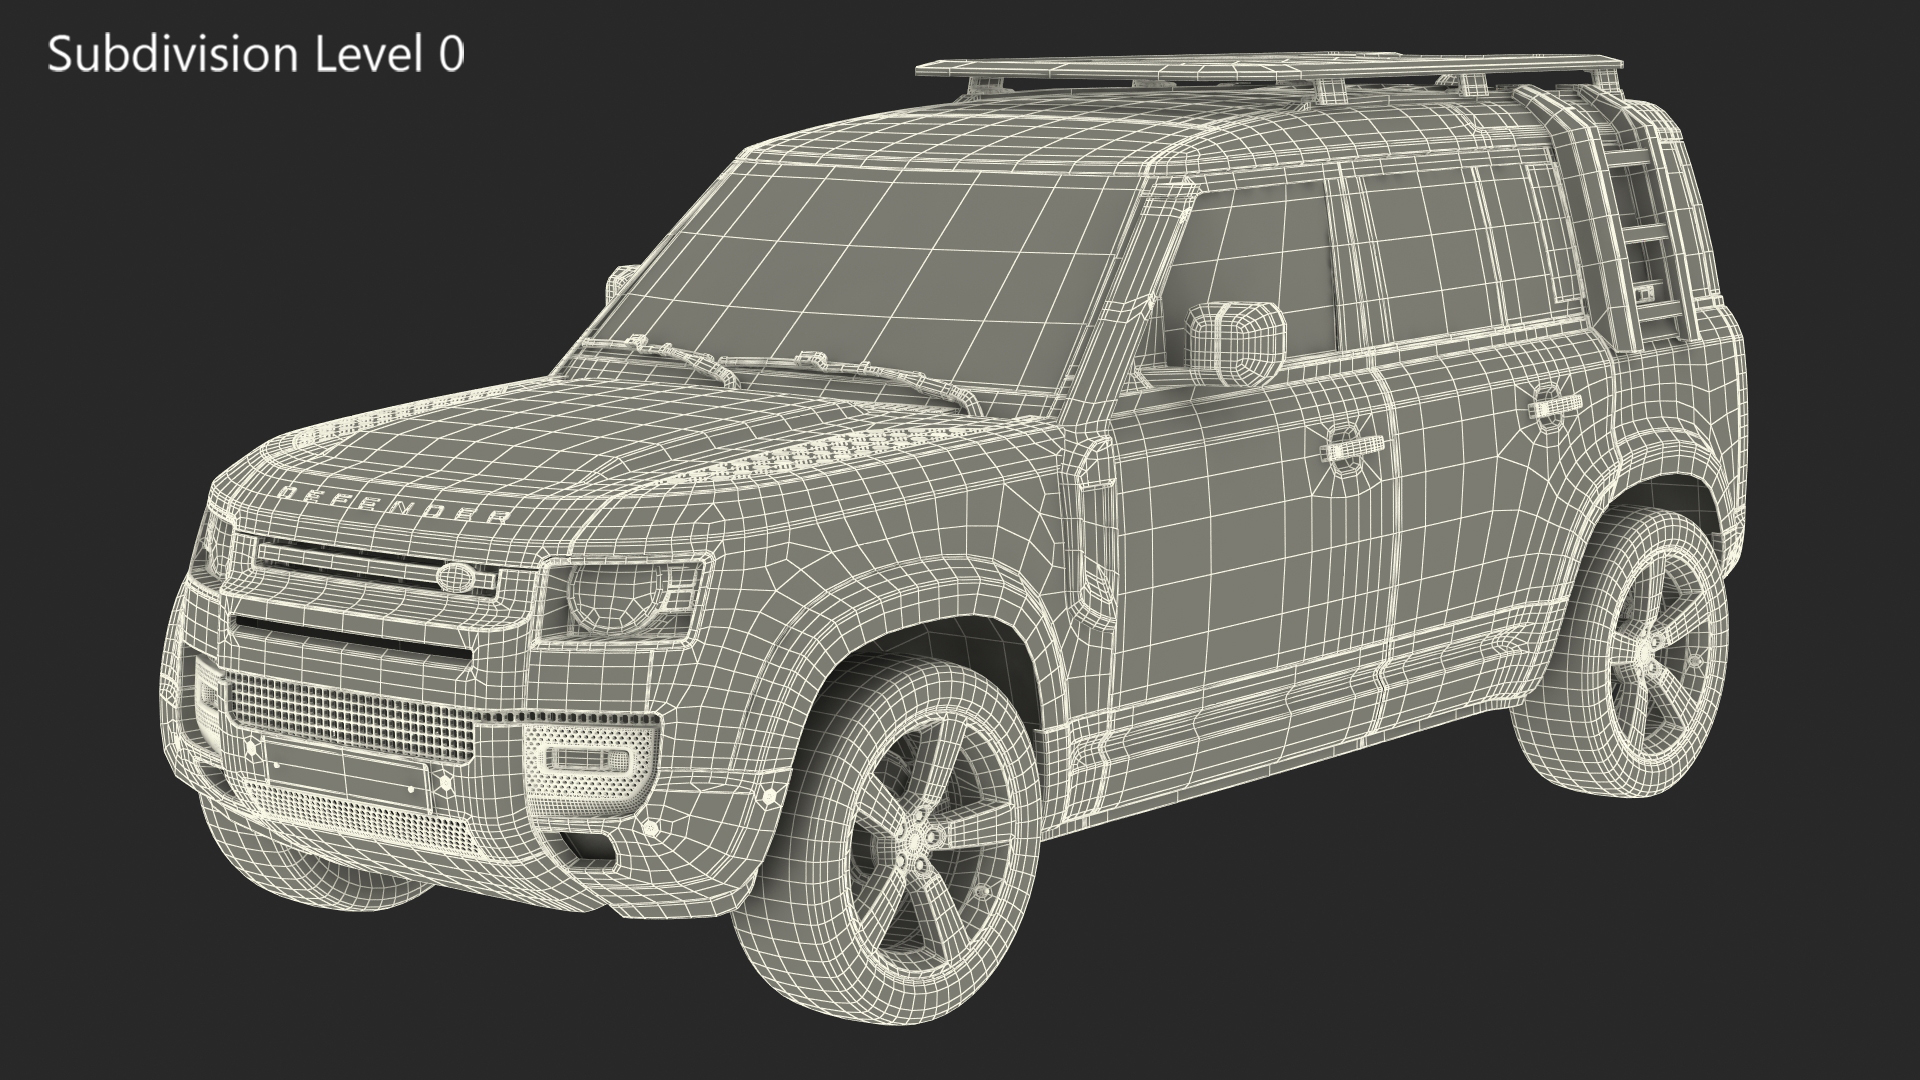Select the side mirror on the door
1920x1080 pixels.
point(1236,343)
